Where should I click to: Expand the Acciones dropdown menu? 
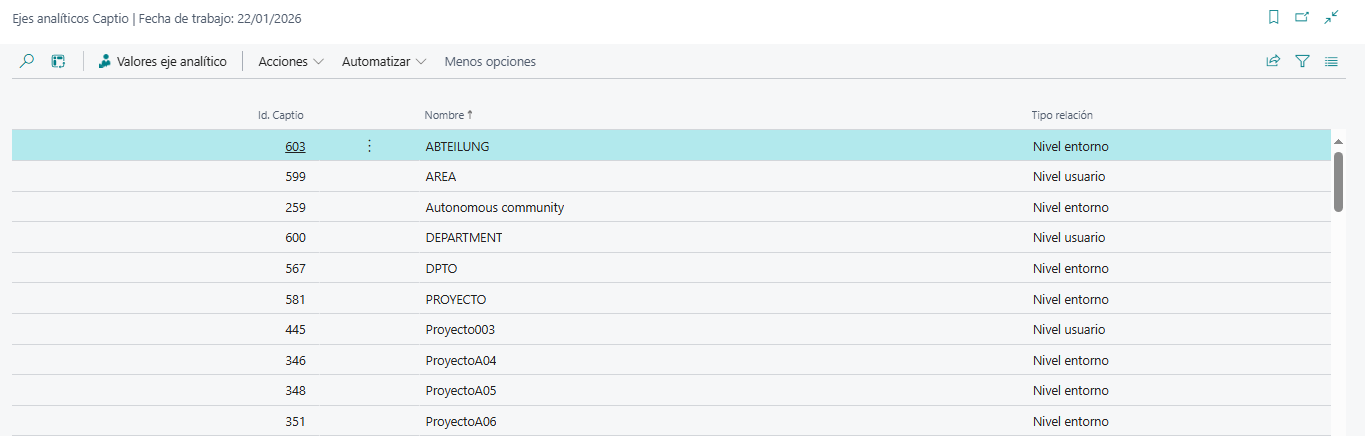click(291, 61)
